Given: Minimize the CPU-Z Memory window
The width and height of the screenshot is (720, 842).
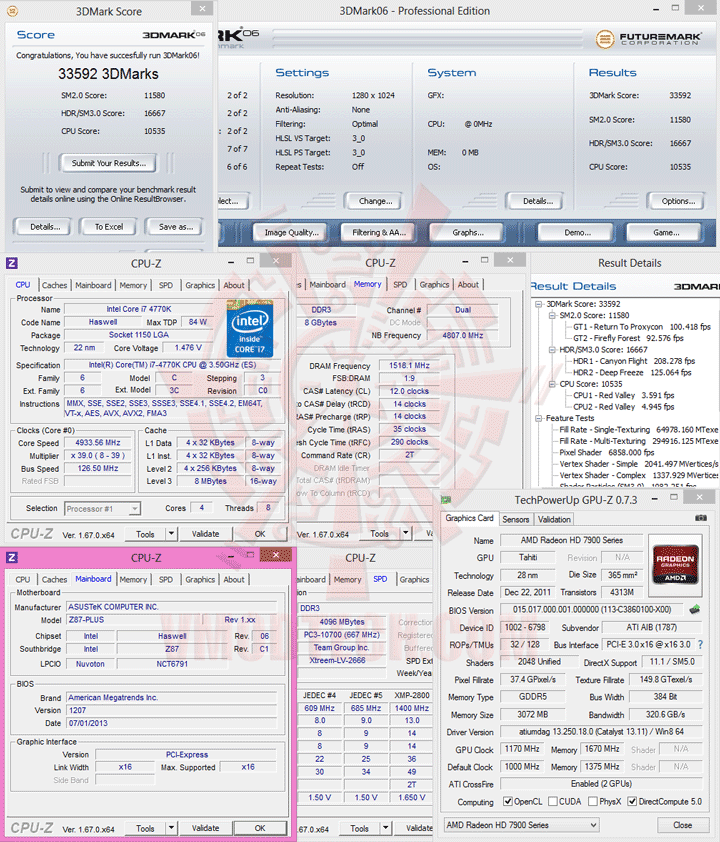Looking at the screenshot, I should click(465, 262).
